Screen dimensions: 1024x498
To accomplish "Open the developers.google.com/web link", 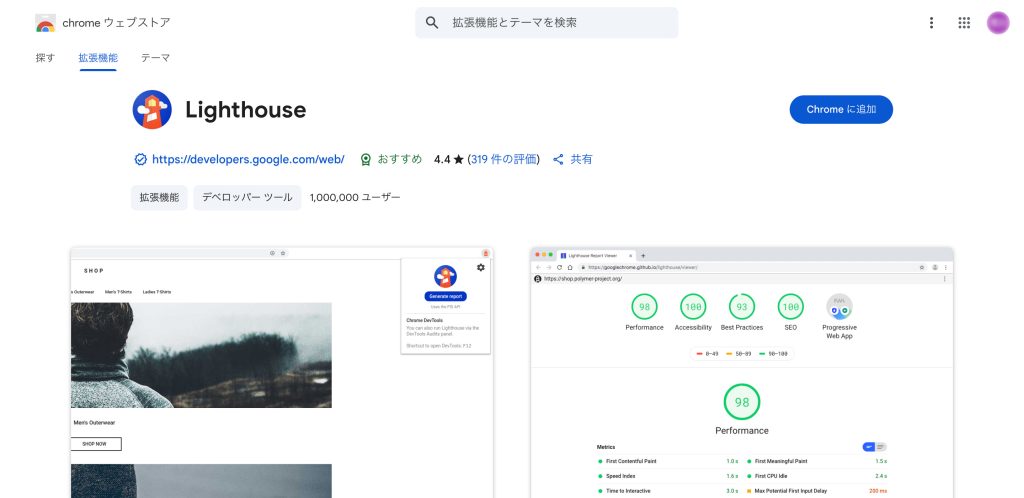I will (x=248, y=159).
